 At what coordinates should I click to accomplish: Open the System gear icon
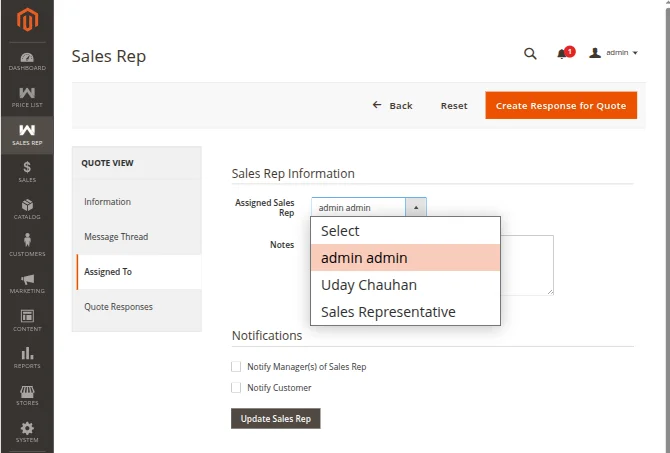coord(27,431)
